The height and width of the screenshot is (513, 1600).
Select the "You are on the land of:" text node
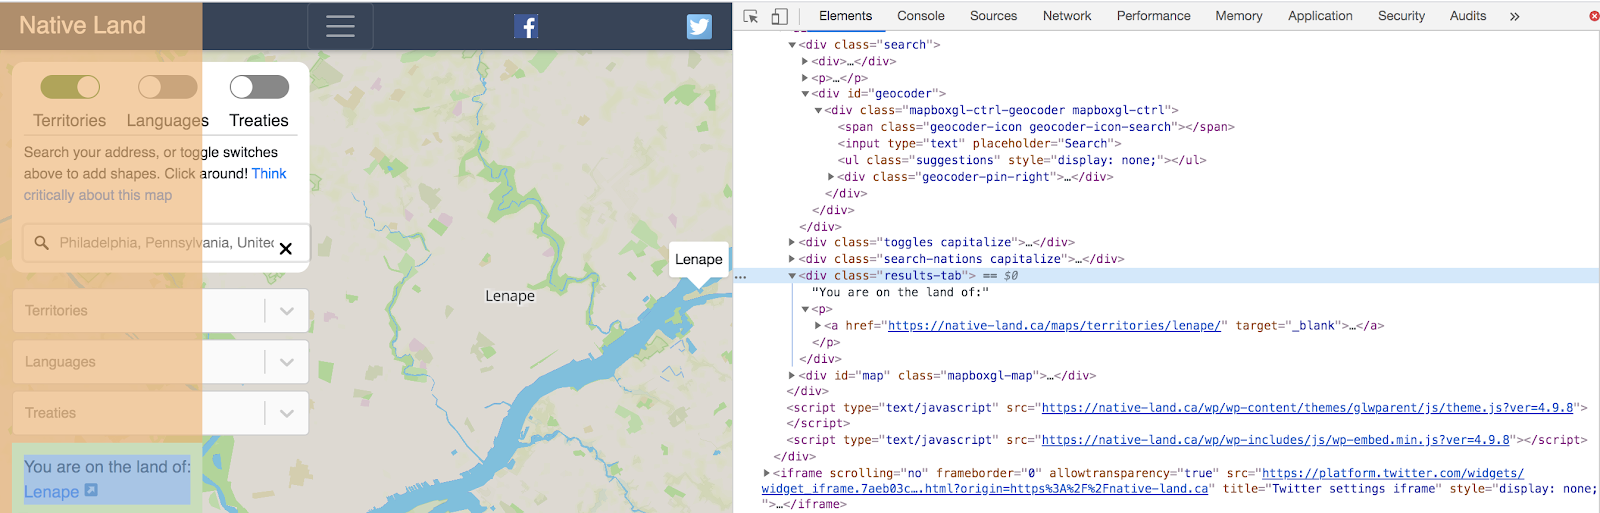coord(900,292)
